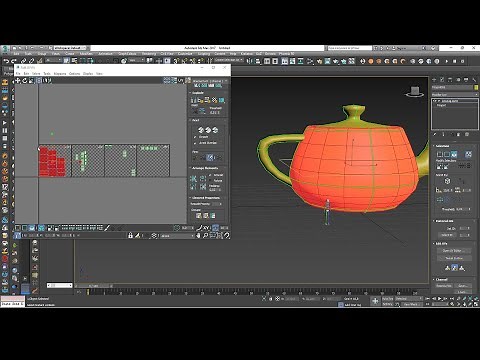The height and width of the screenshot is (360, 480).
Task: Open the Mapping menu in Edit UVWs window
Action: (x=60, y=73)
